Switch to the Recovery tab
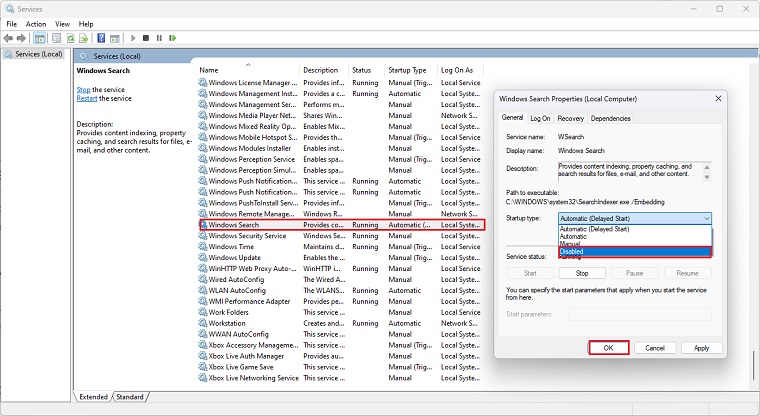Viewport: 760px width, 416px height. tap(570, 118)
